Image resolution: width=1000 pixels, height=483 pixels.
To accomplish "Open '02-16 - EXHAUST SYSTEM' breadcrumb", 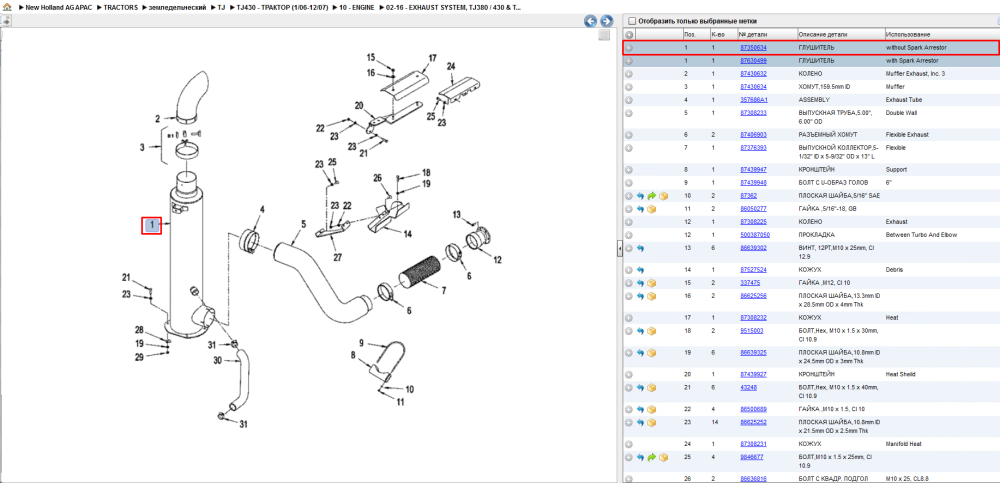I will [x=453, y=7].
